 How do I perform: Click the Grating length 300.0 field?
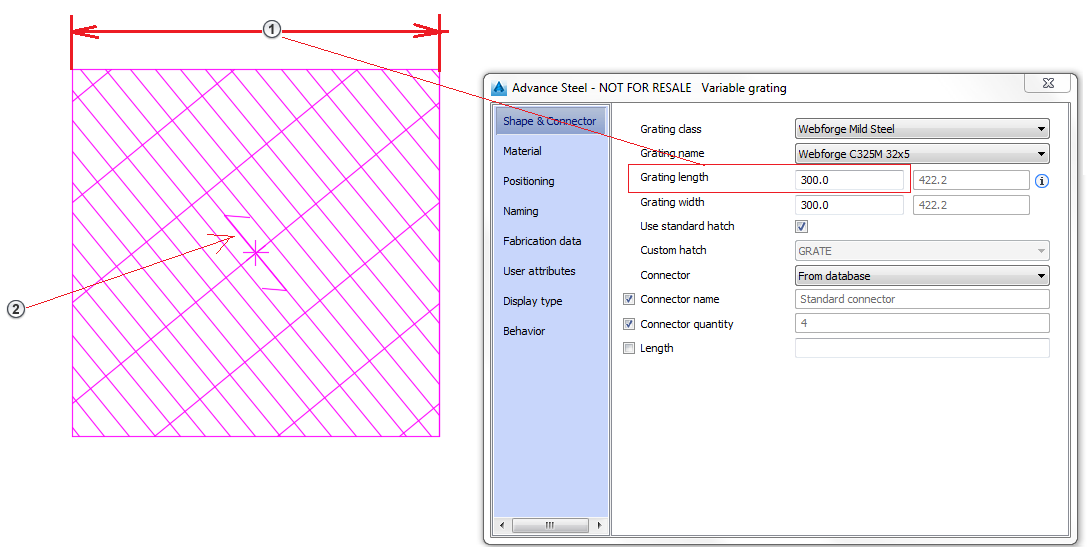(849, 180)
